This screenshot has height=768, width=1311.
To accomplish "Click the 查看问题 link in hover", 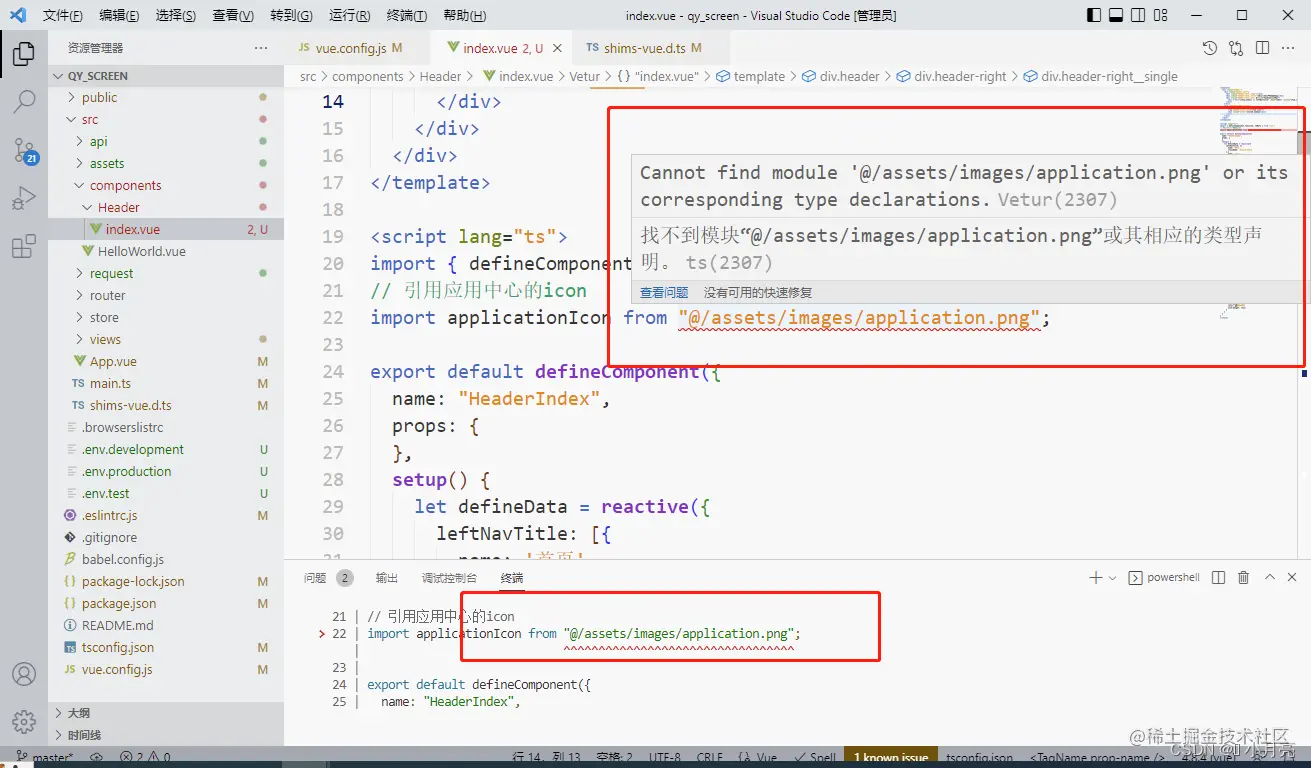I will (664, 293).
